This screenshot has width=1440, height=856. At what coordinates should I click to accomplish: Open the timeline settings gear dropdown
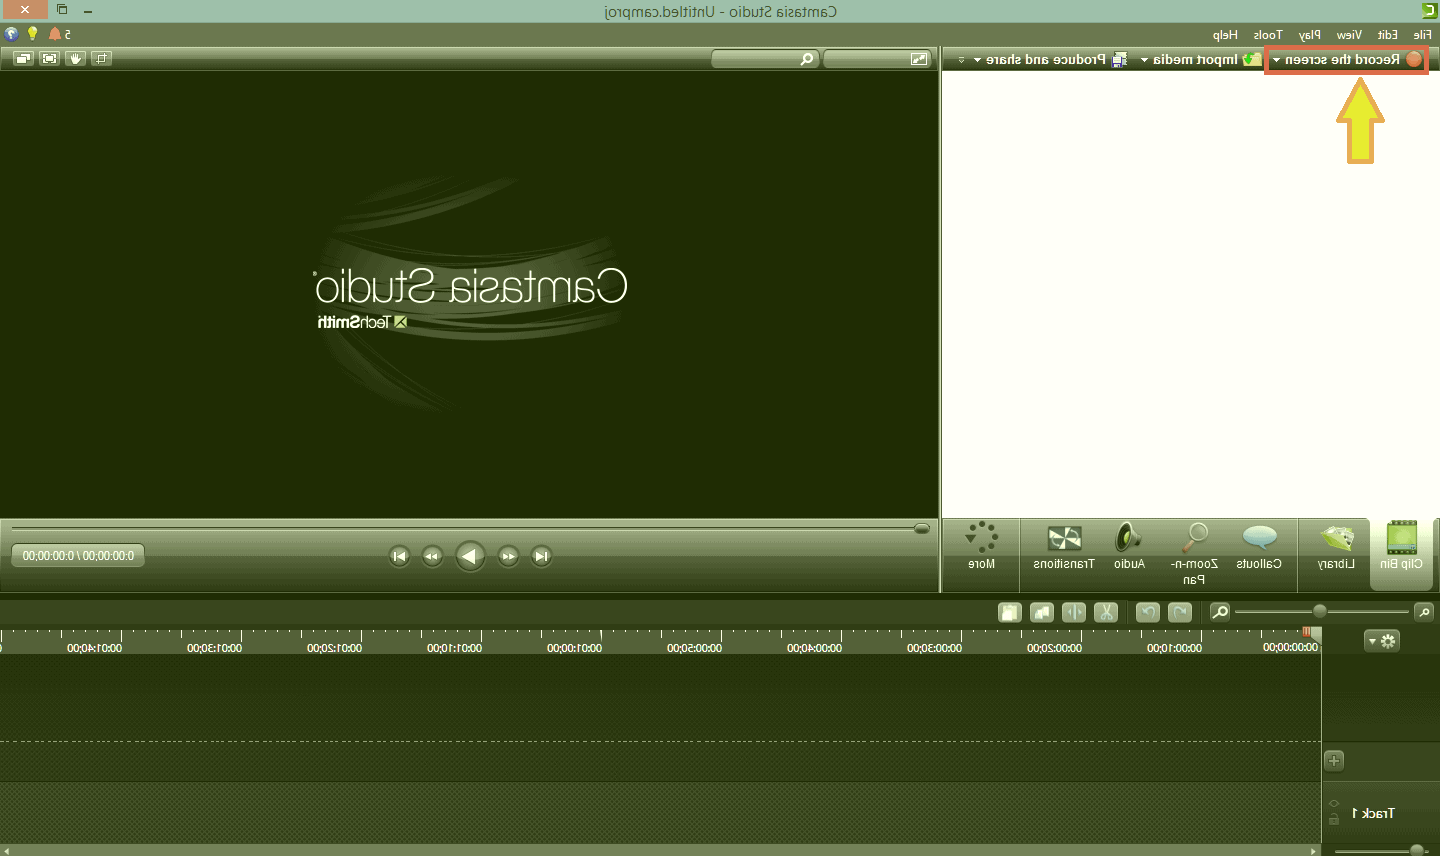coord(1382,641)
